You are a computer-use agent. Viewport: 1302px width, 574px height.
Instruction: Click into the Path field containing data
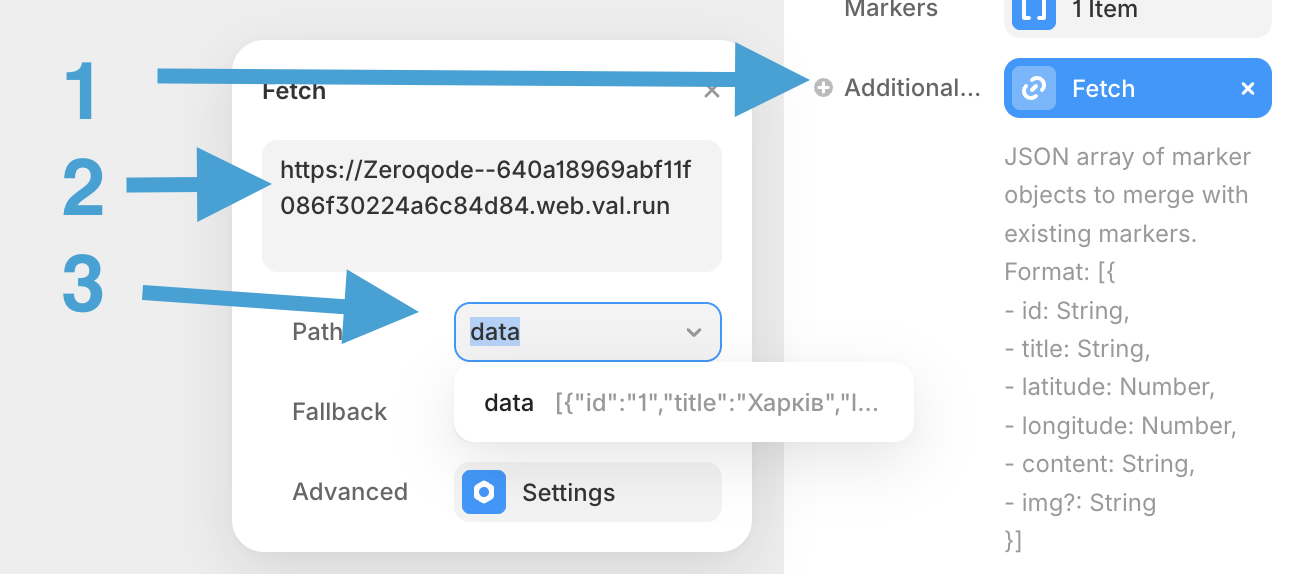click(560, 332)
